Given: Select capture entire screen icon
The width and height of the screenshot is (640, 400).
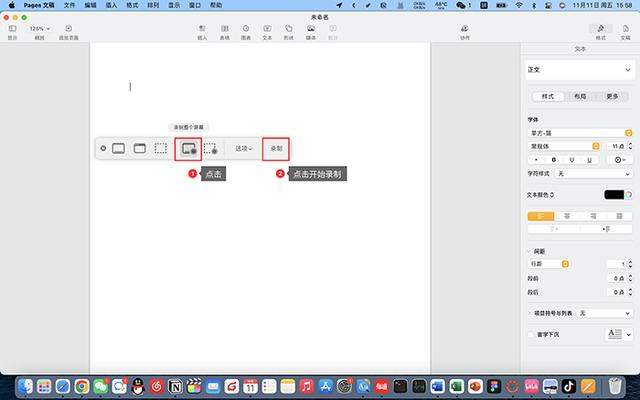Looking at the screenshot, I should pos(118,148).
